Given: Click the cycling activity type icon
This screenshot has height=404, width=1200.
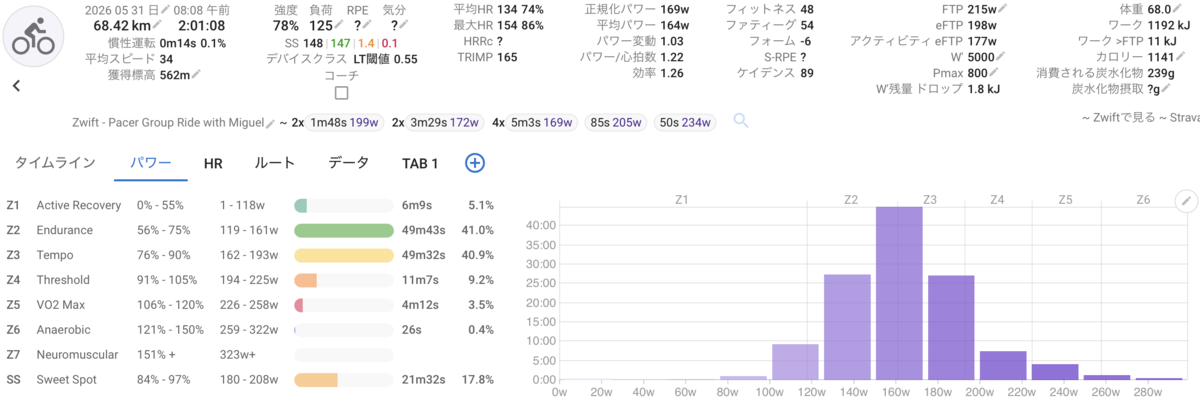Looking at the screenshot, I should (31, 34).
